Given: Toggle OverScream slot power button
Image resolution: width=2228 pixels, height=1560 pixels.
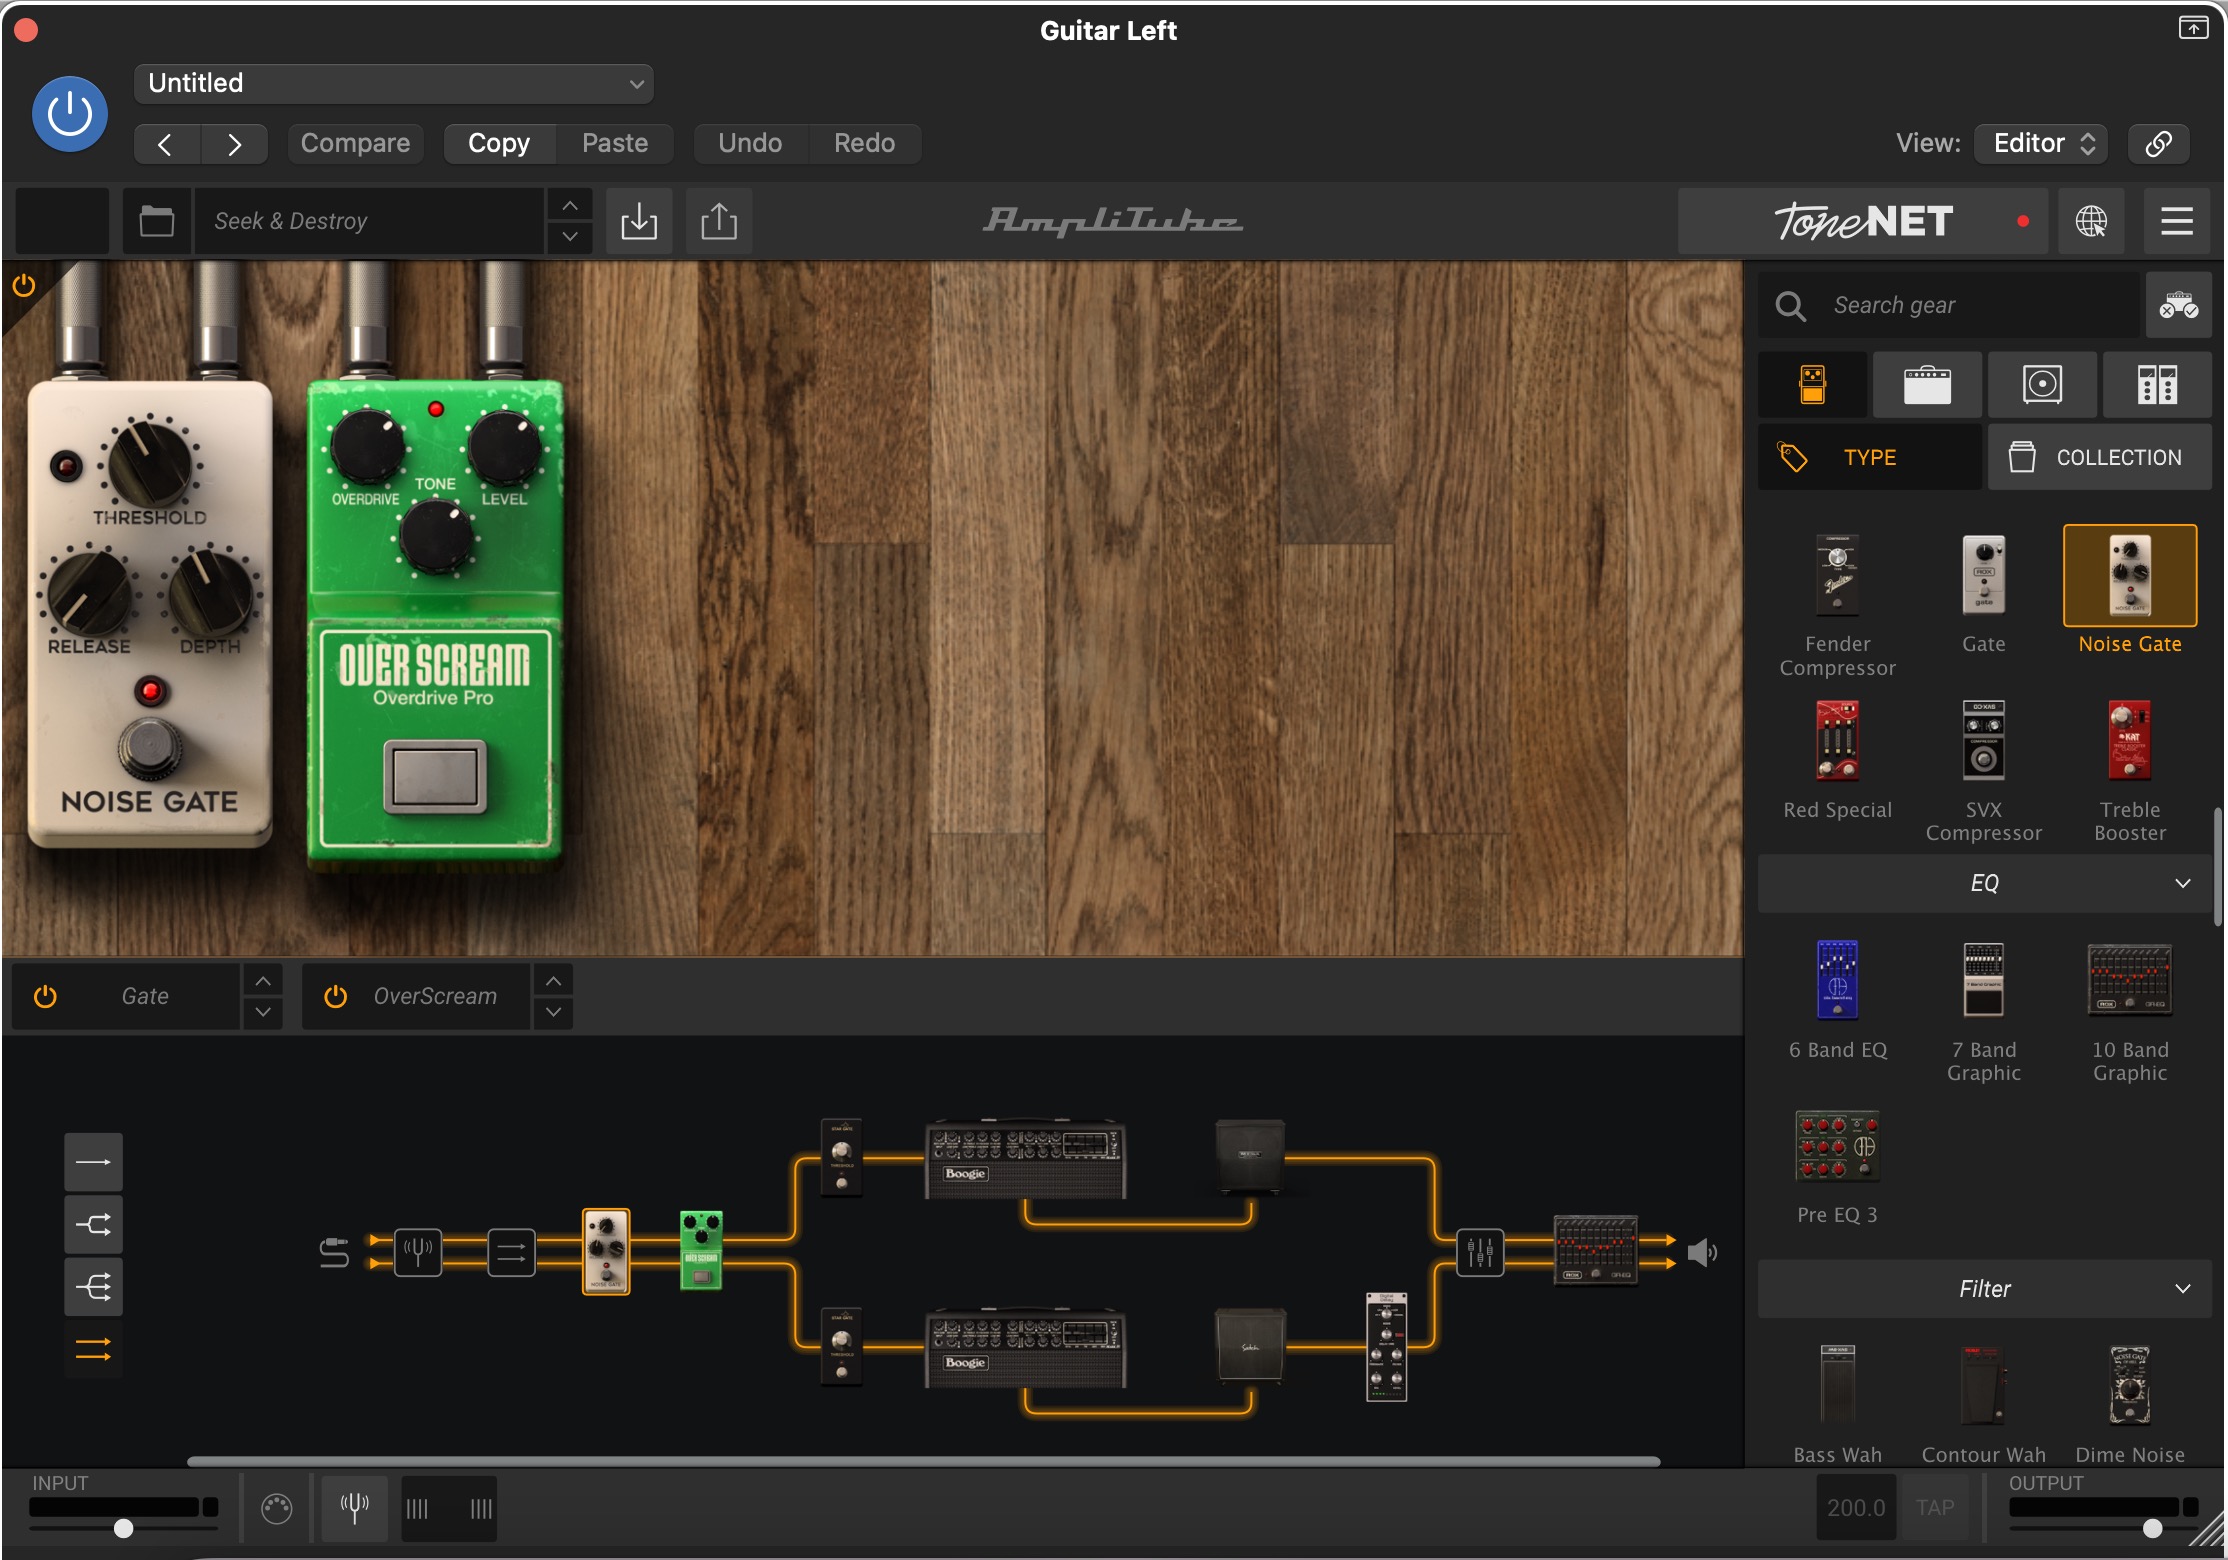Looking at the screenshot, I should pyautogui.click(x=335, y=996).
